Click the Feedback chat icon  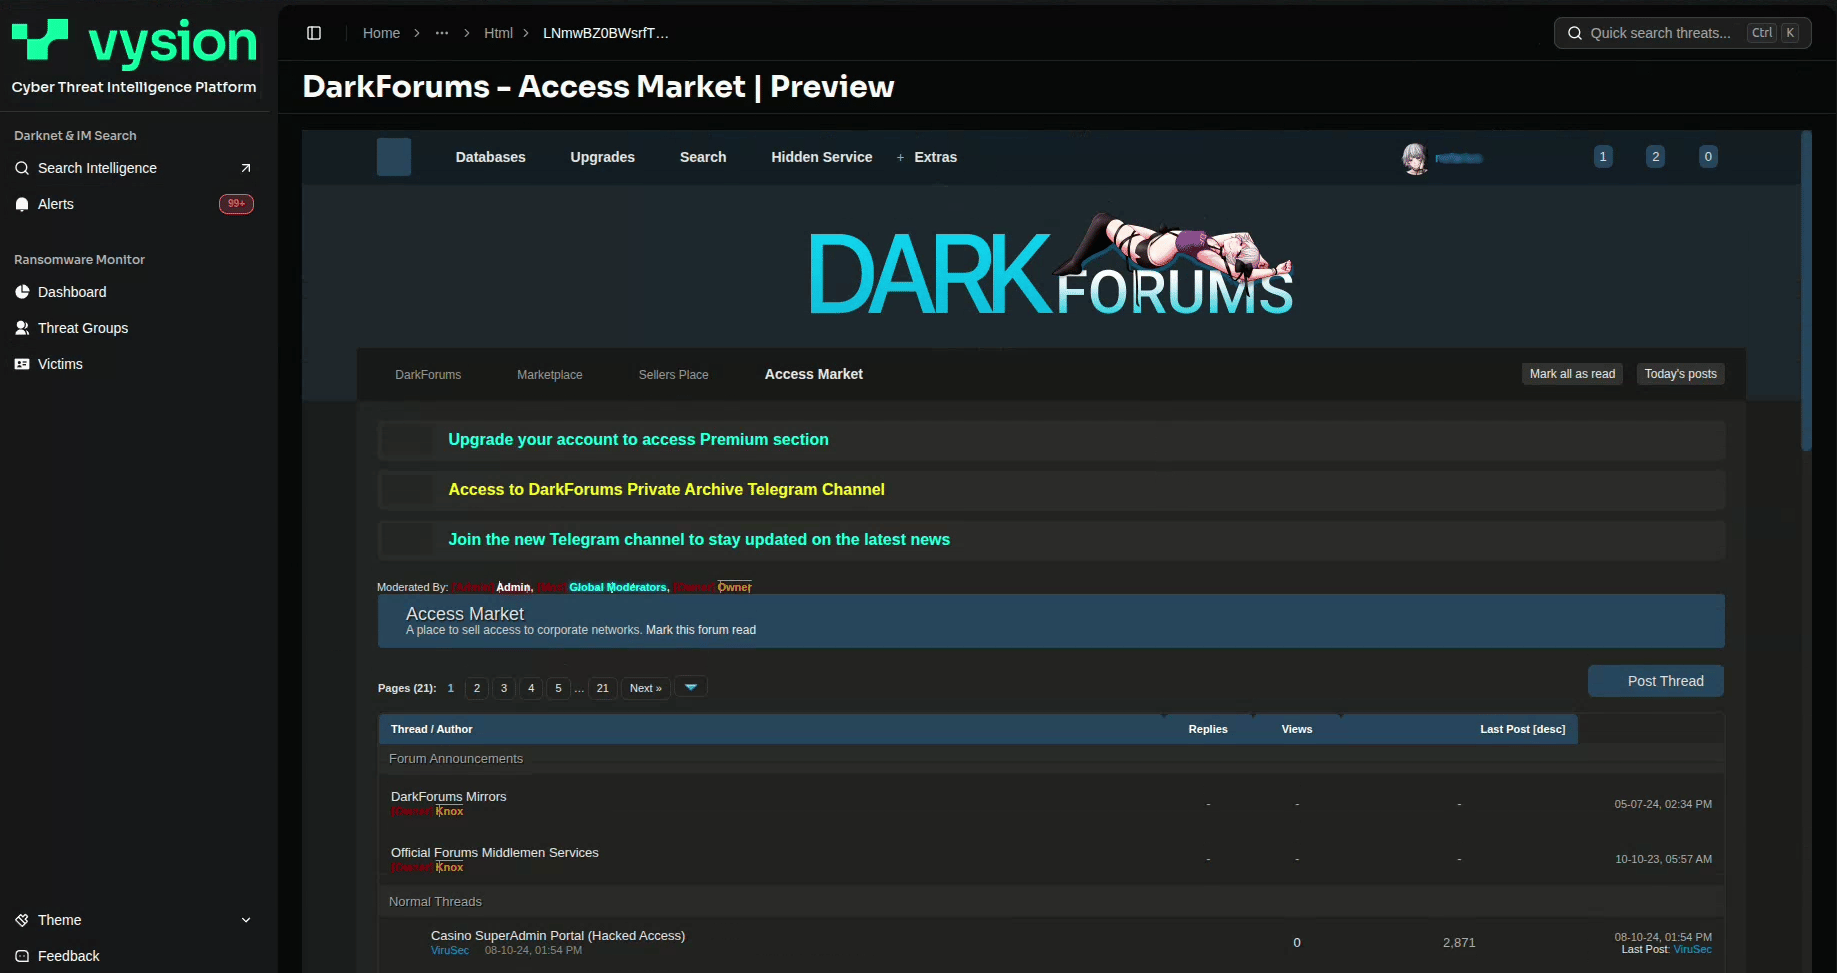coord(22,956)
